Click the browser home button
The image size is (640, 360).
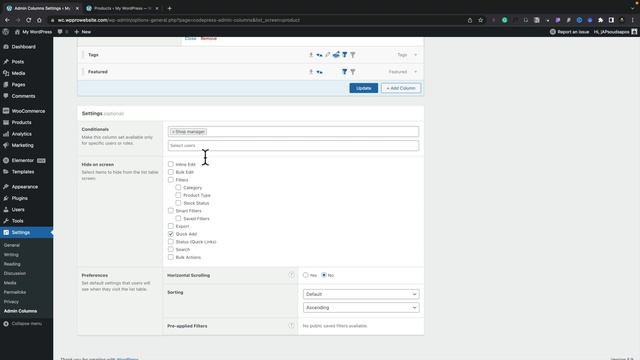39,20
